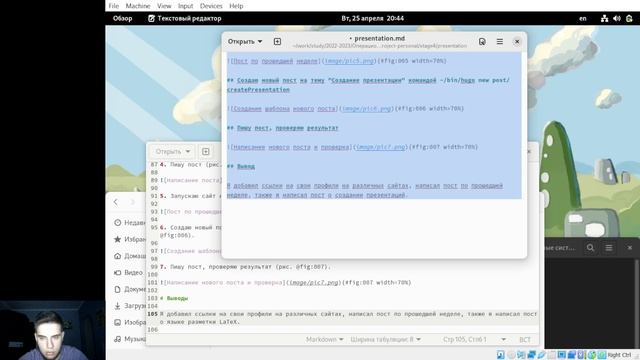
Task: Click VirtualBox display status icon
Action: 562,355
